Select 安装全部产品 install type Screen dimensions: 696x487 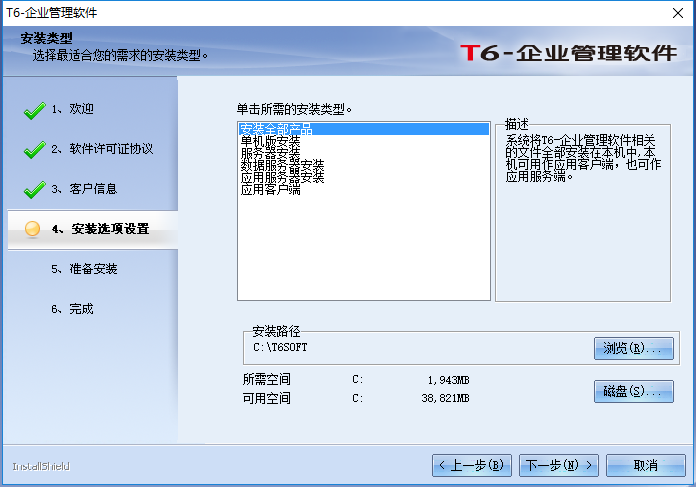coord(277,129)
